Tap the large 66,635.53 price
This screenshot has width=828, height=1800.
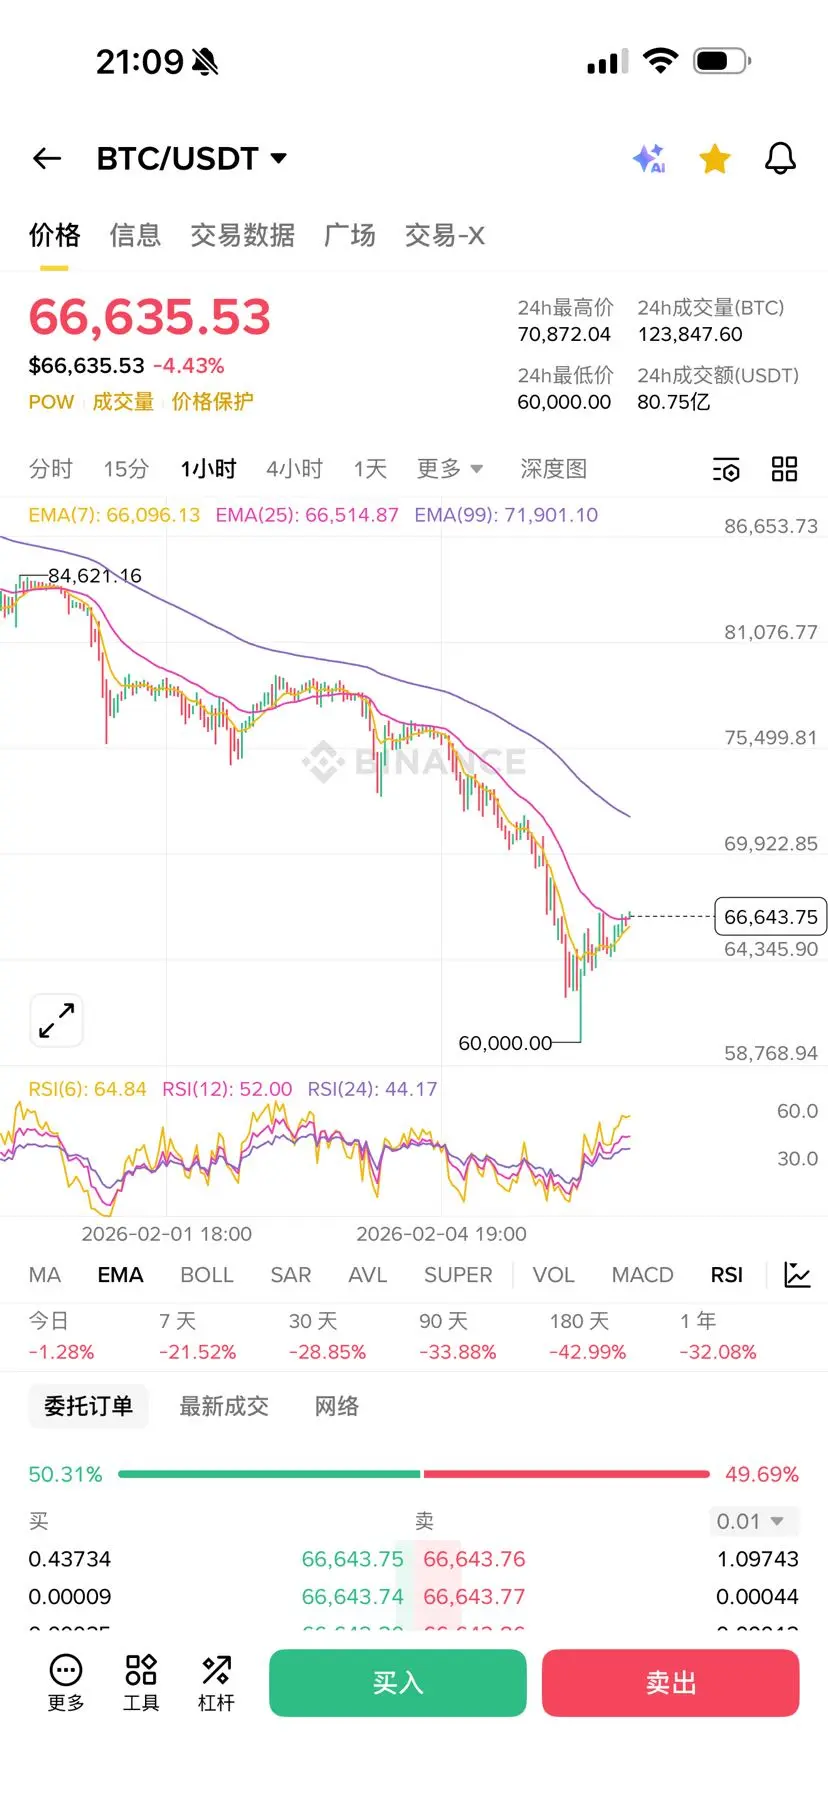[150, 317]
